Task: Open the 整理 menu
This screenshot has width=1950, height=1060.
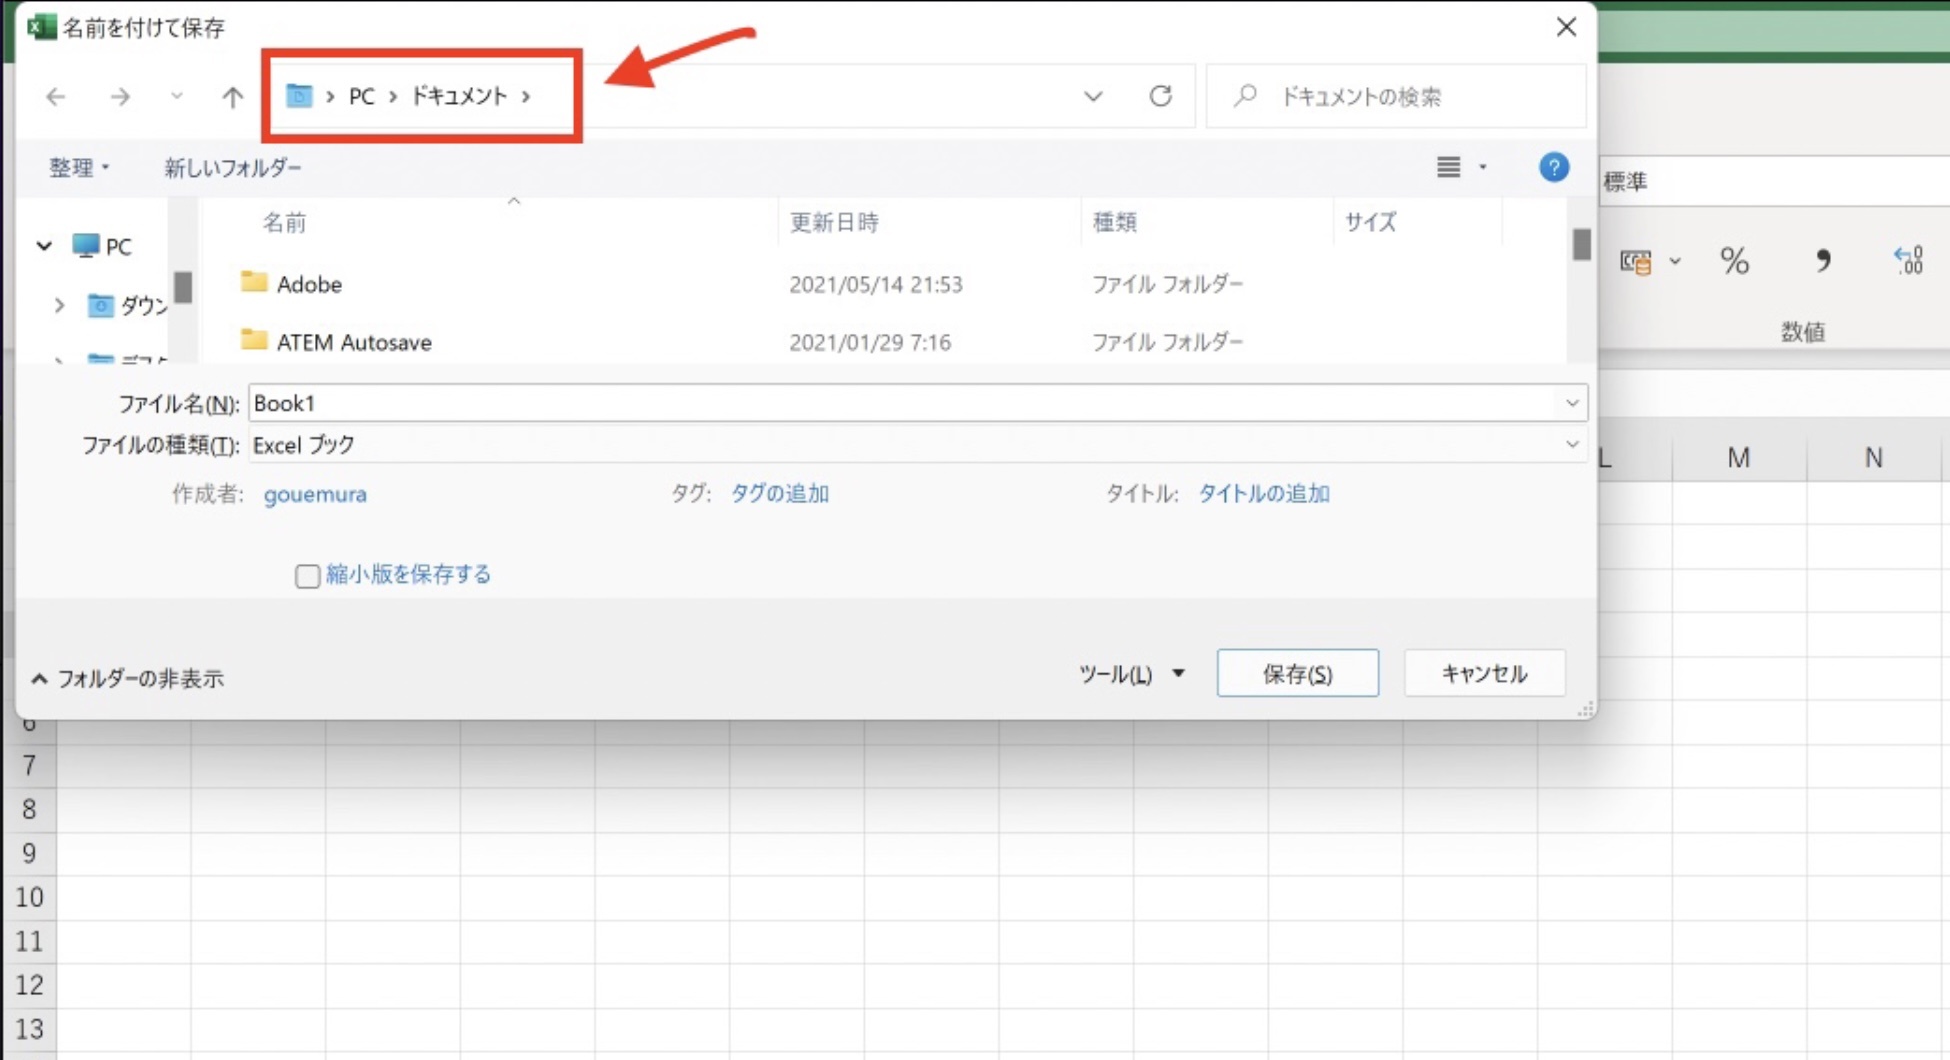Action: [78, 167]
